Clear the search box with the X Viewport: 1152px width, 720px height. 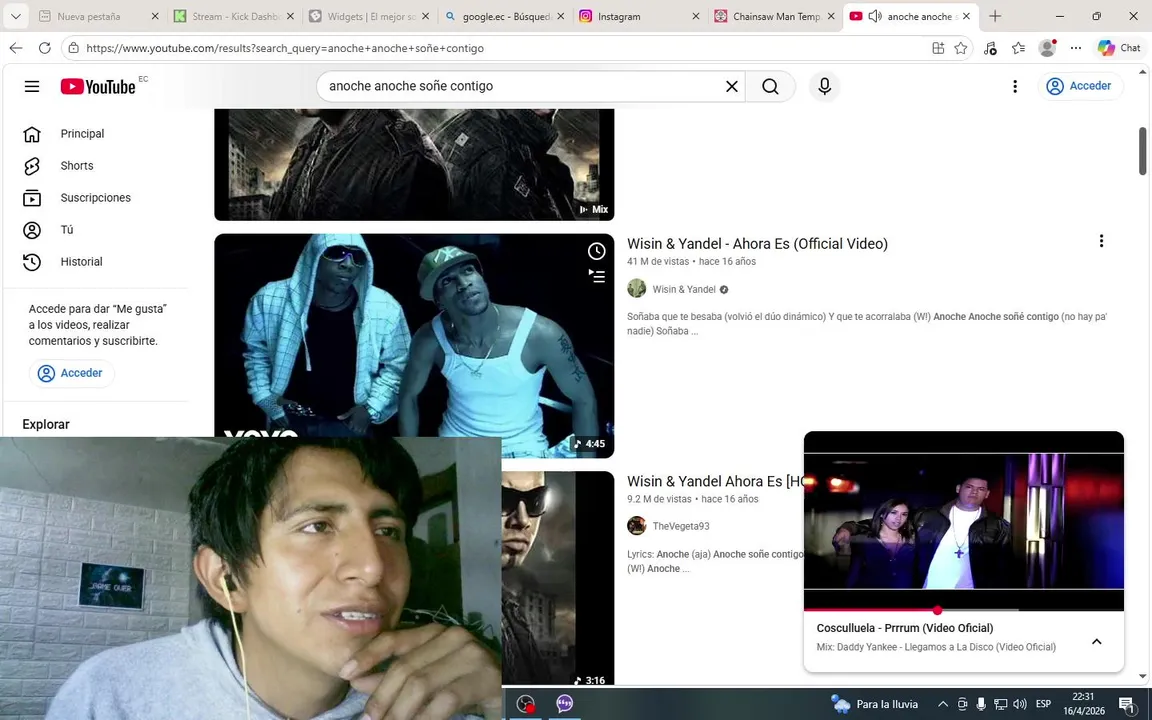click(732, 86)
